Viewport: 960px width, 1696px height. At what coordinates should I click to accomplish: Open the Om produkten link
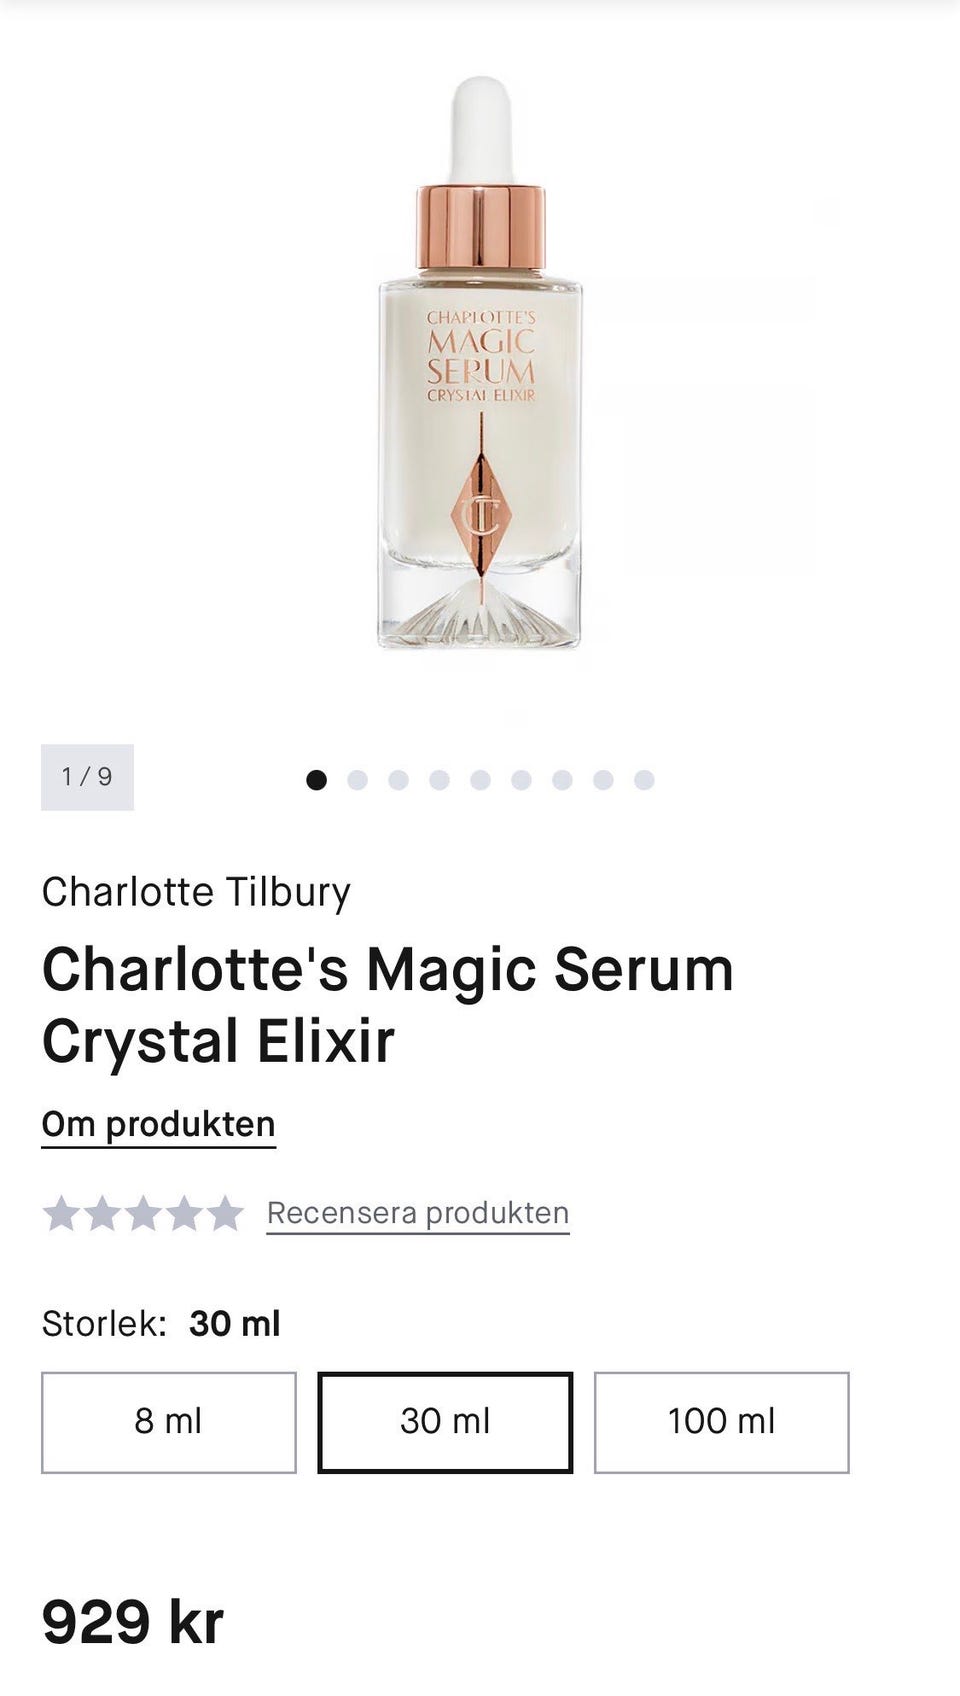(x=158, y=1125)
